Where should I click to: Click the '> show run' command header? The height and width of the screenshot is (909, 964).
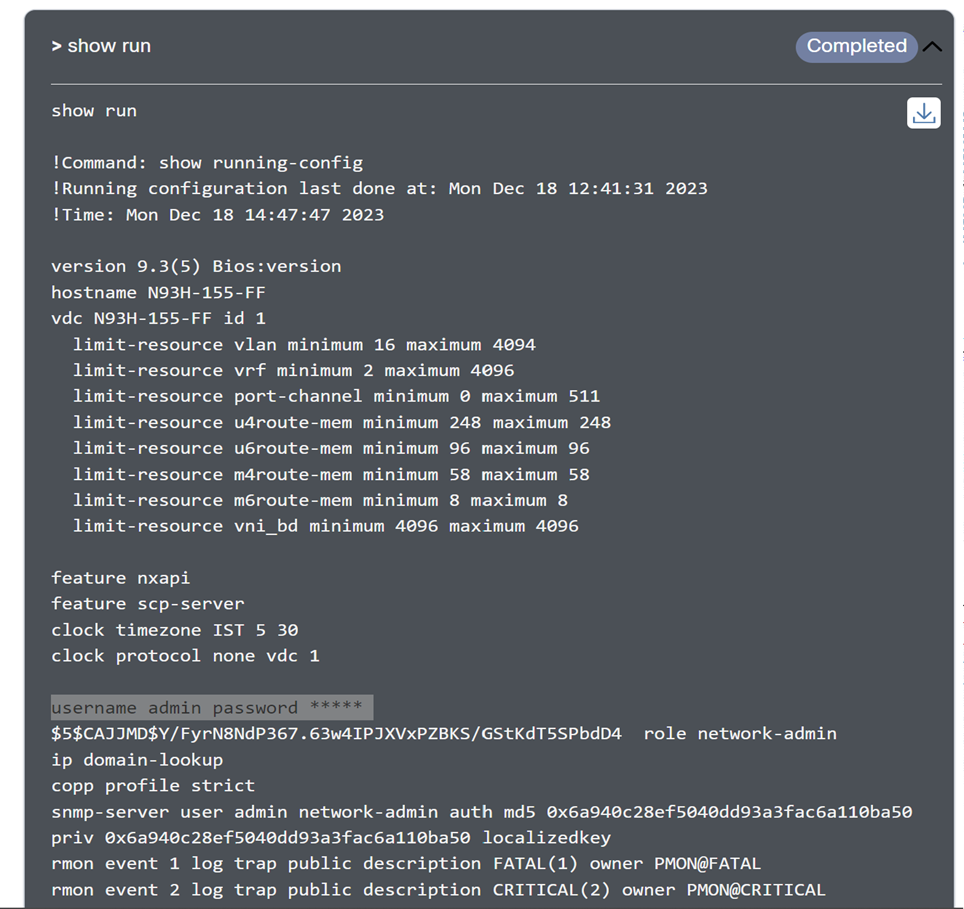tap(101, 46)
